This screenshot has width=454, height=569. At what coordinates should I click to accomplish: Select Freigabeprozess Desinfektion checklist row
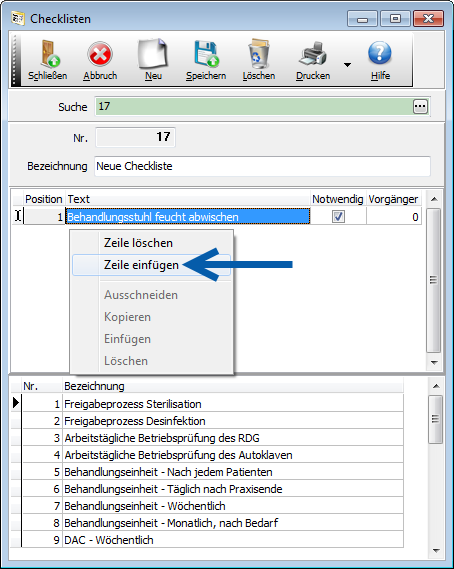coord(213,421)
